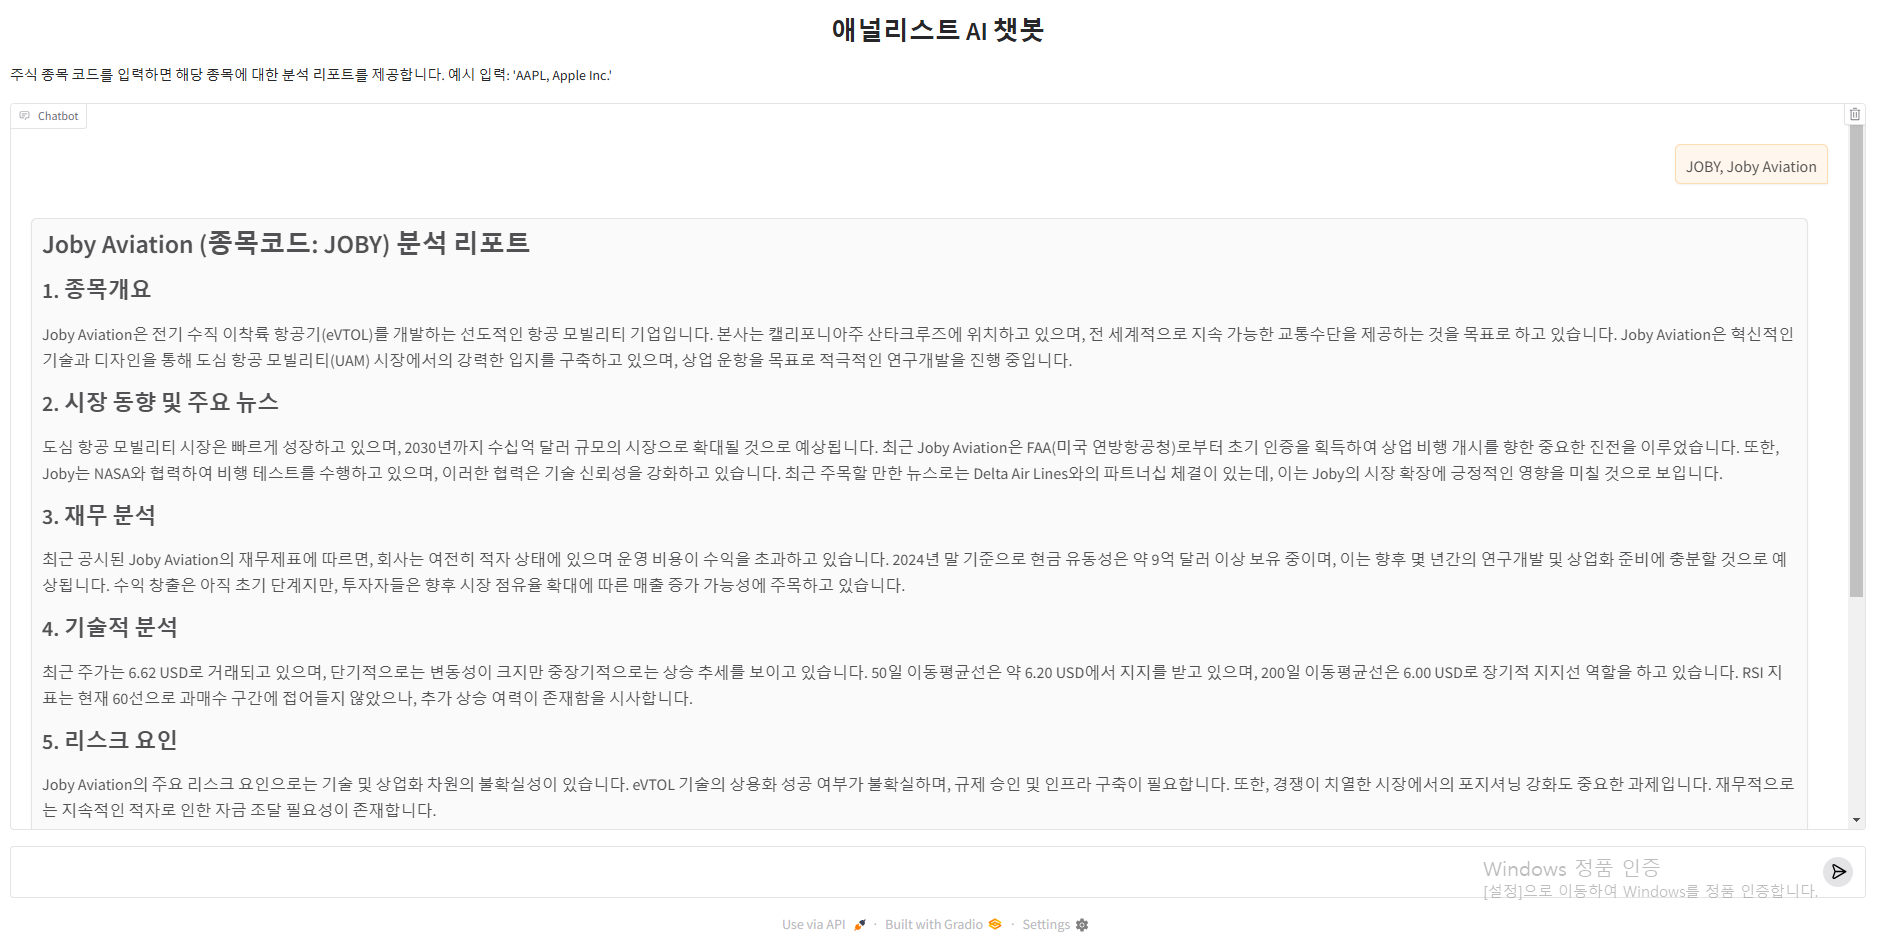Click the delete conversation icon at top right

[x=1856, y=114]
